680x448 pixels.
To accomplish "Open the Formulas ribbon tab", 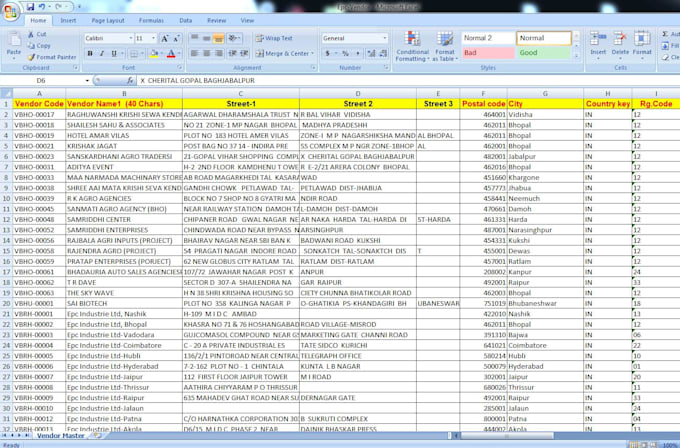I will pyautogui.click(x=151, y=20).
